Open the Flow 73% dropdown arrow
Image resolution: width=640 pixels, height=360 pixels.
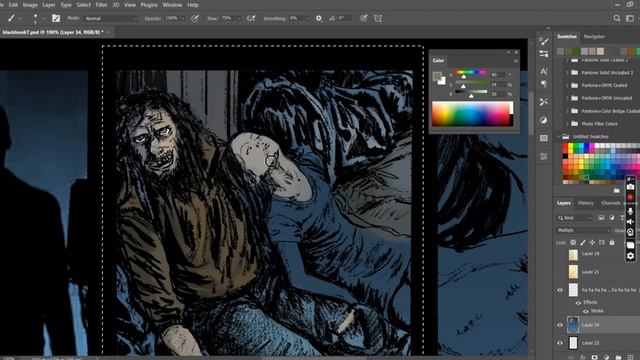click(x=238, y=18)
